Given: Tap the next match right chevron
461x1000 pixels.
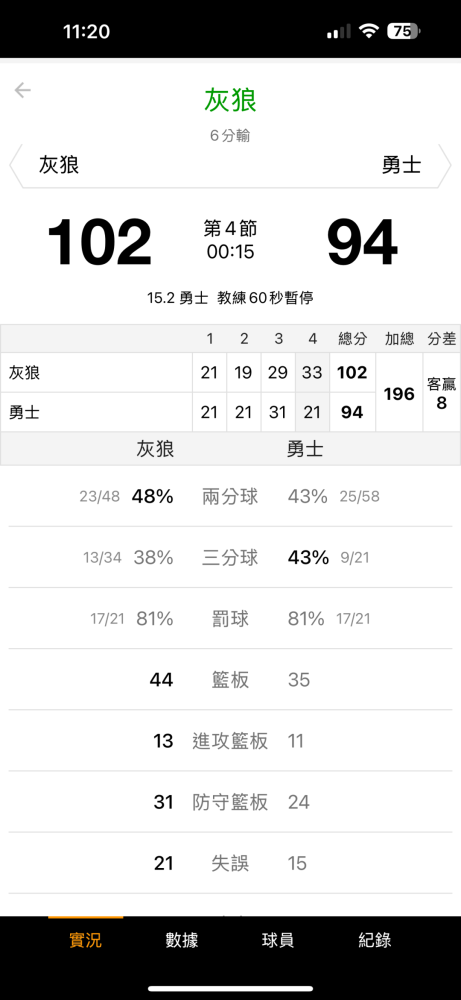Looking at the screenshot, I should (445, 166).
